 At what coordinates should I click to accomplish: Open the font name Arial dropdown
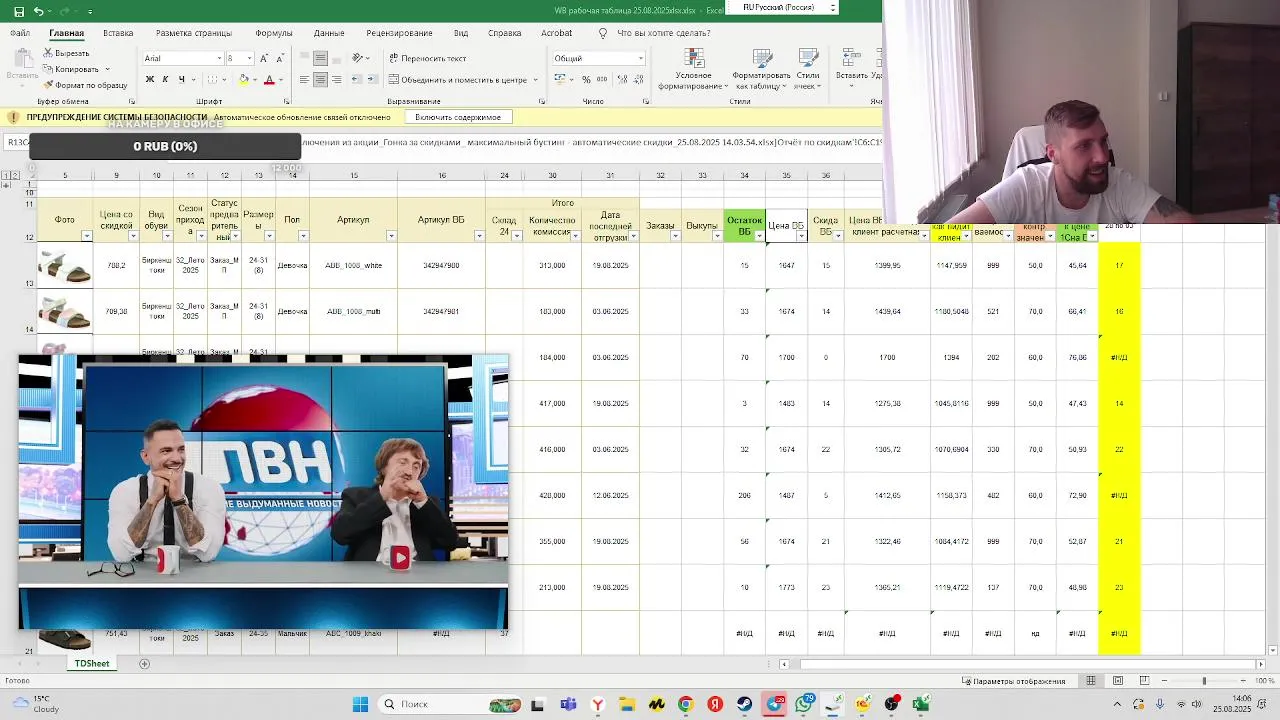(219, 58)
